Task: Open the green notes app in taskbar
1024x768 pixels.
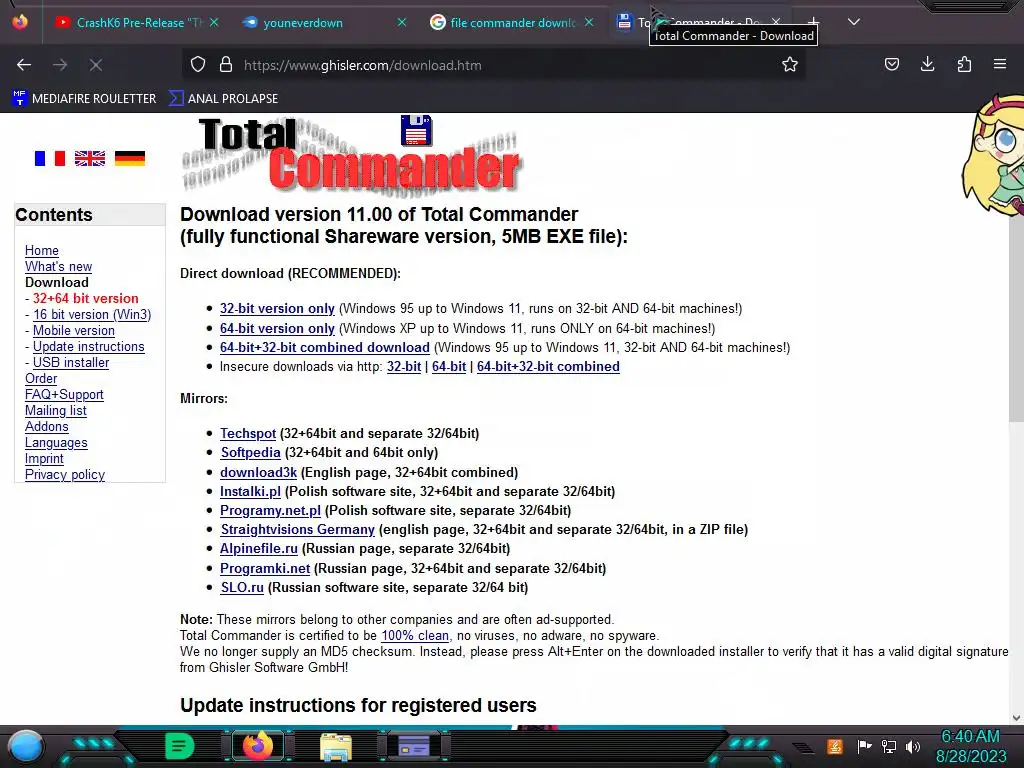Action: pyautogui.click(x=180, y=746)
